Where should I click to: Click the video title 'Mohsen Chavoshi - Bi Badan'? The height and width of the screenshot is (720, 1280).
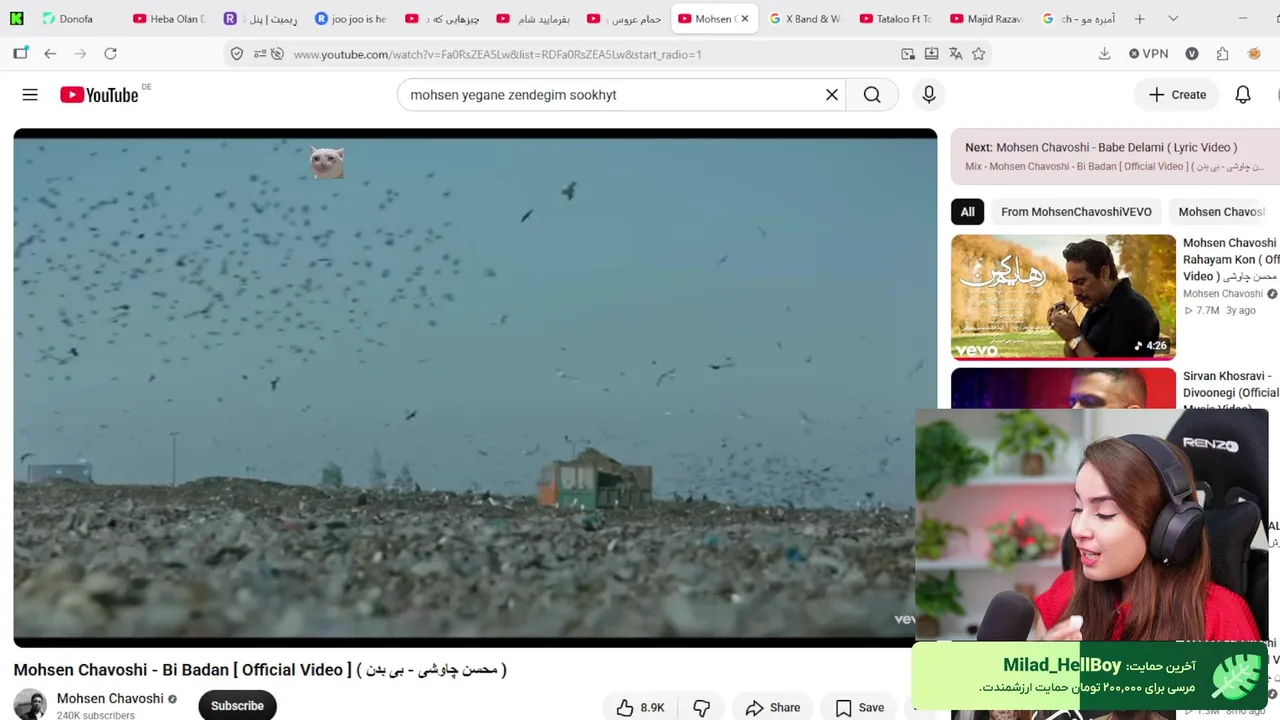pyautogui.click(x=260, y=670)
